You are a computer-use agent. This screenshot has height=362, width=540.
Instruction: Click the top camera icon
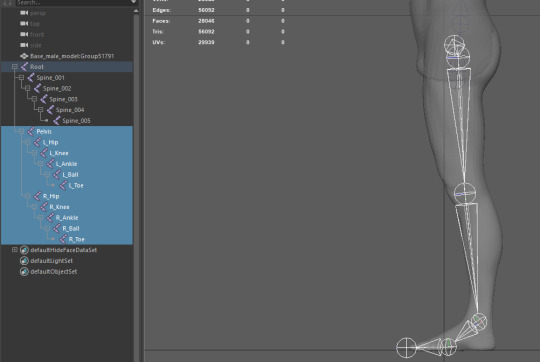24,24
